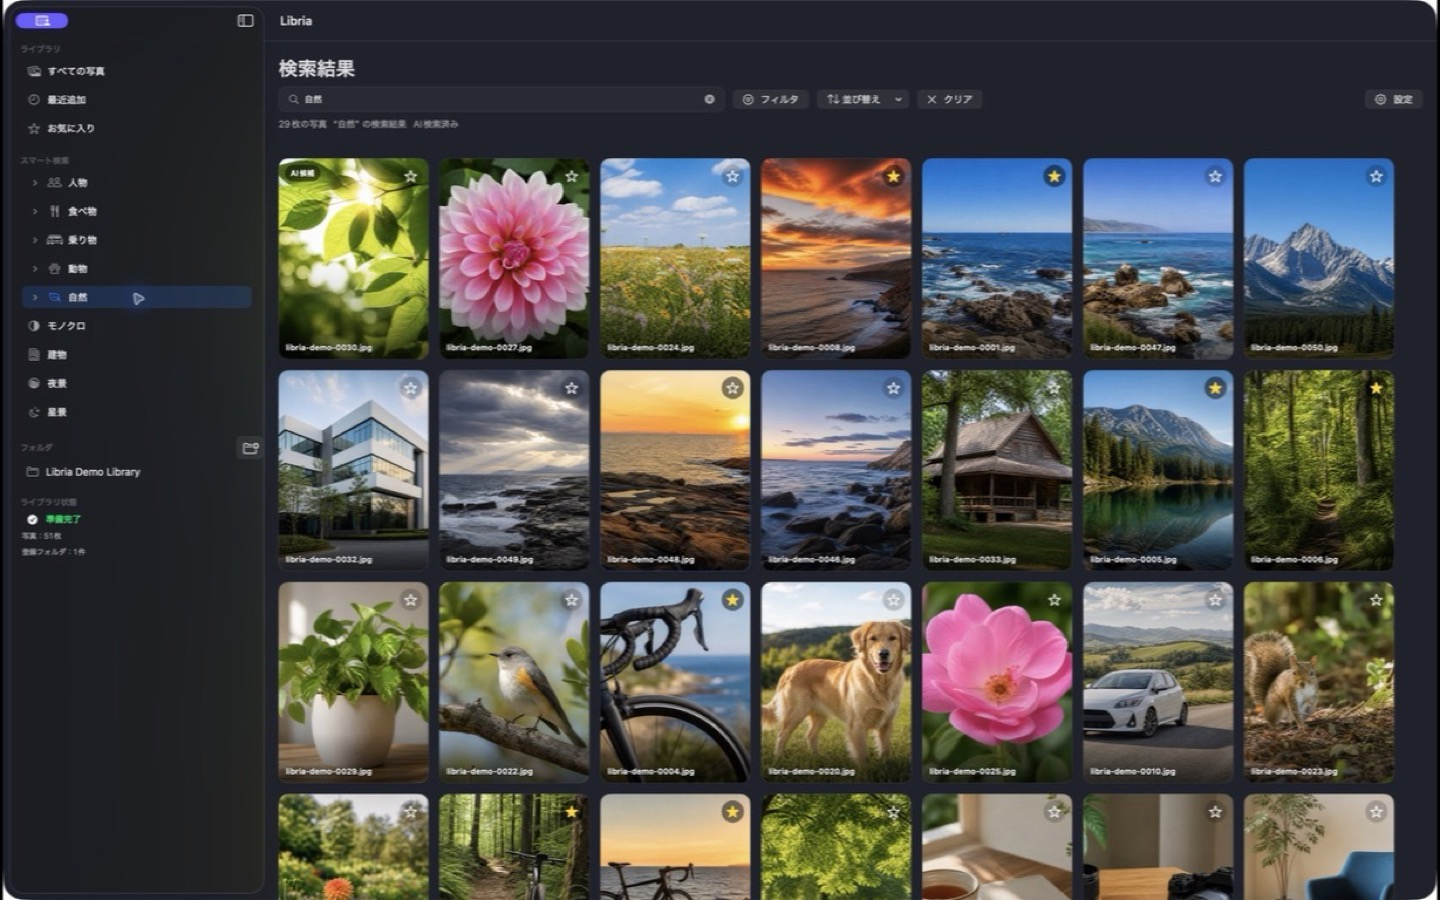The image size is (1440, 900).
Task: Click the purple library button at top-left
Action: click(42, 20)
